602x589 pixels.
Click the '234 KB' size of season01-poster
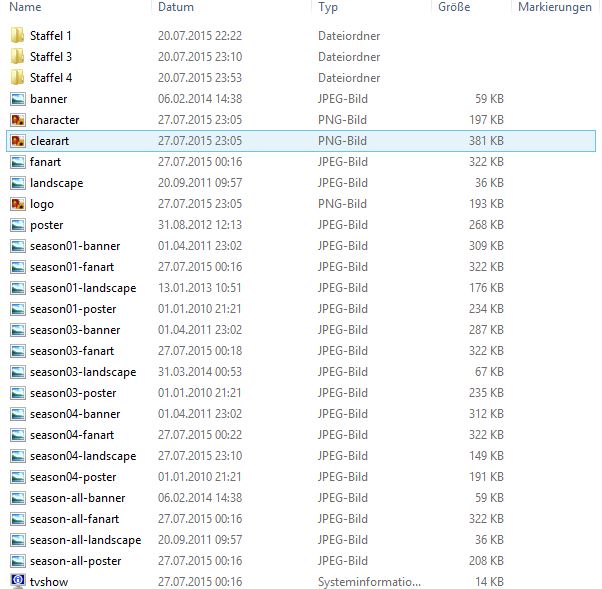coord(486,309)
